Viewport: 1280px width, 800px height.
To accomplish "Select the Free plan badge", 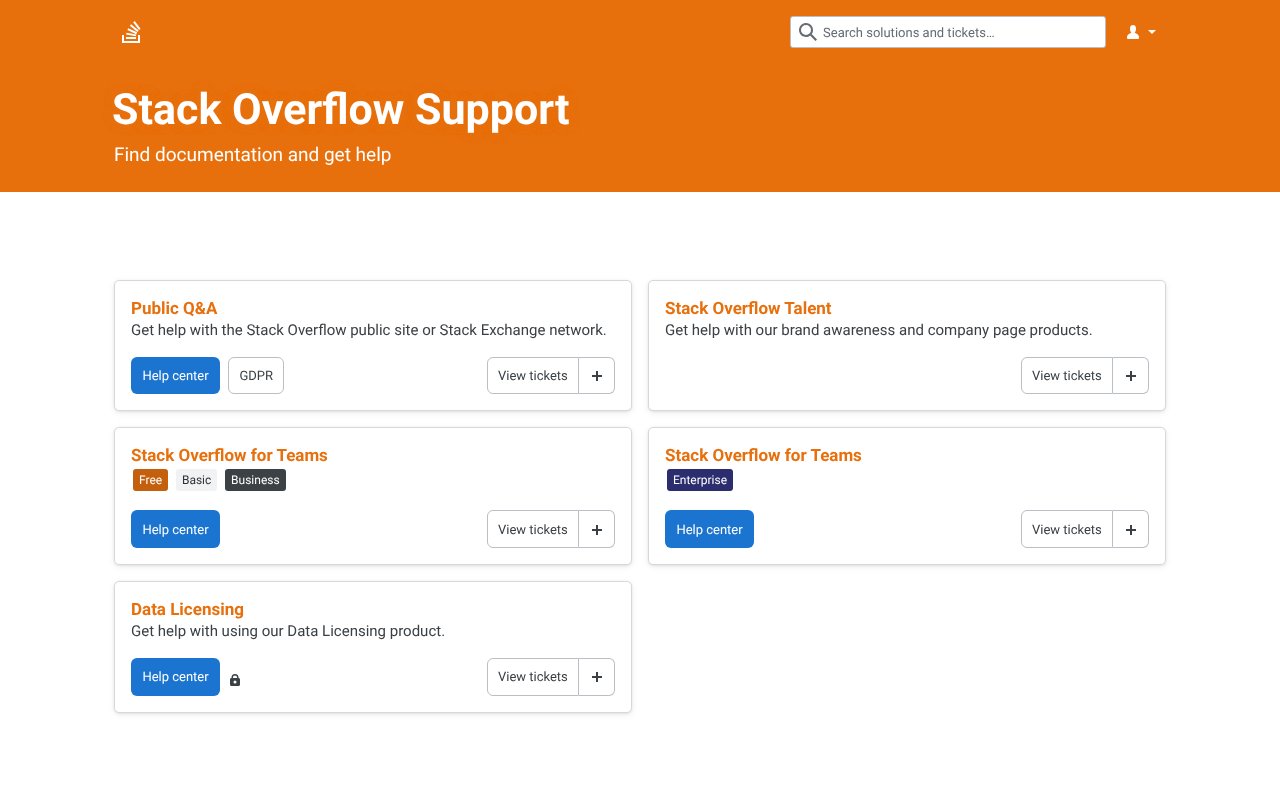I will point(150,480).
